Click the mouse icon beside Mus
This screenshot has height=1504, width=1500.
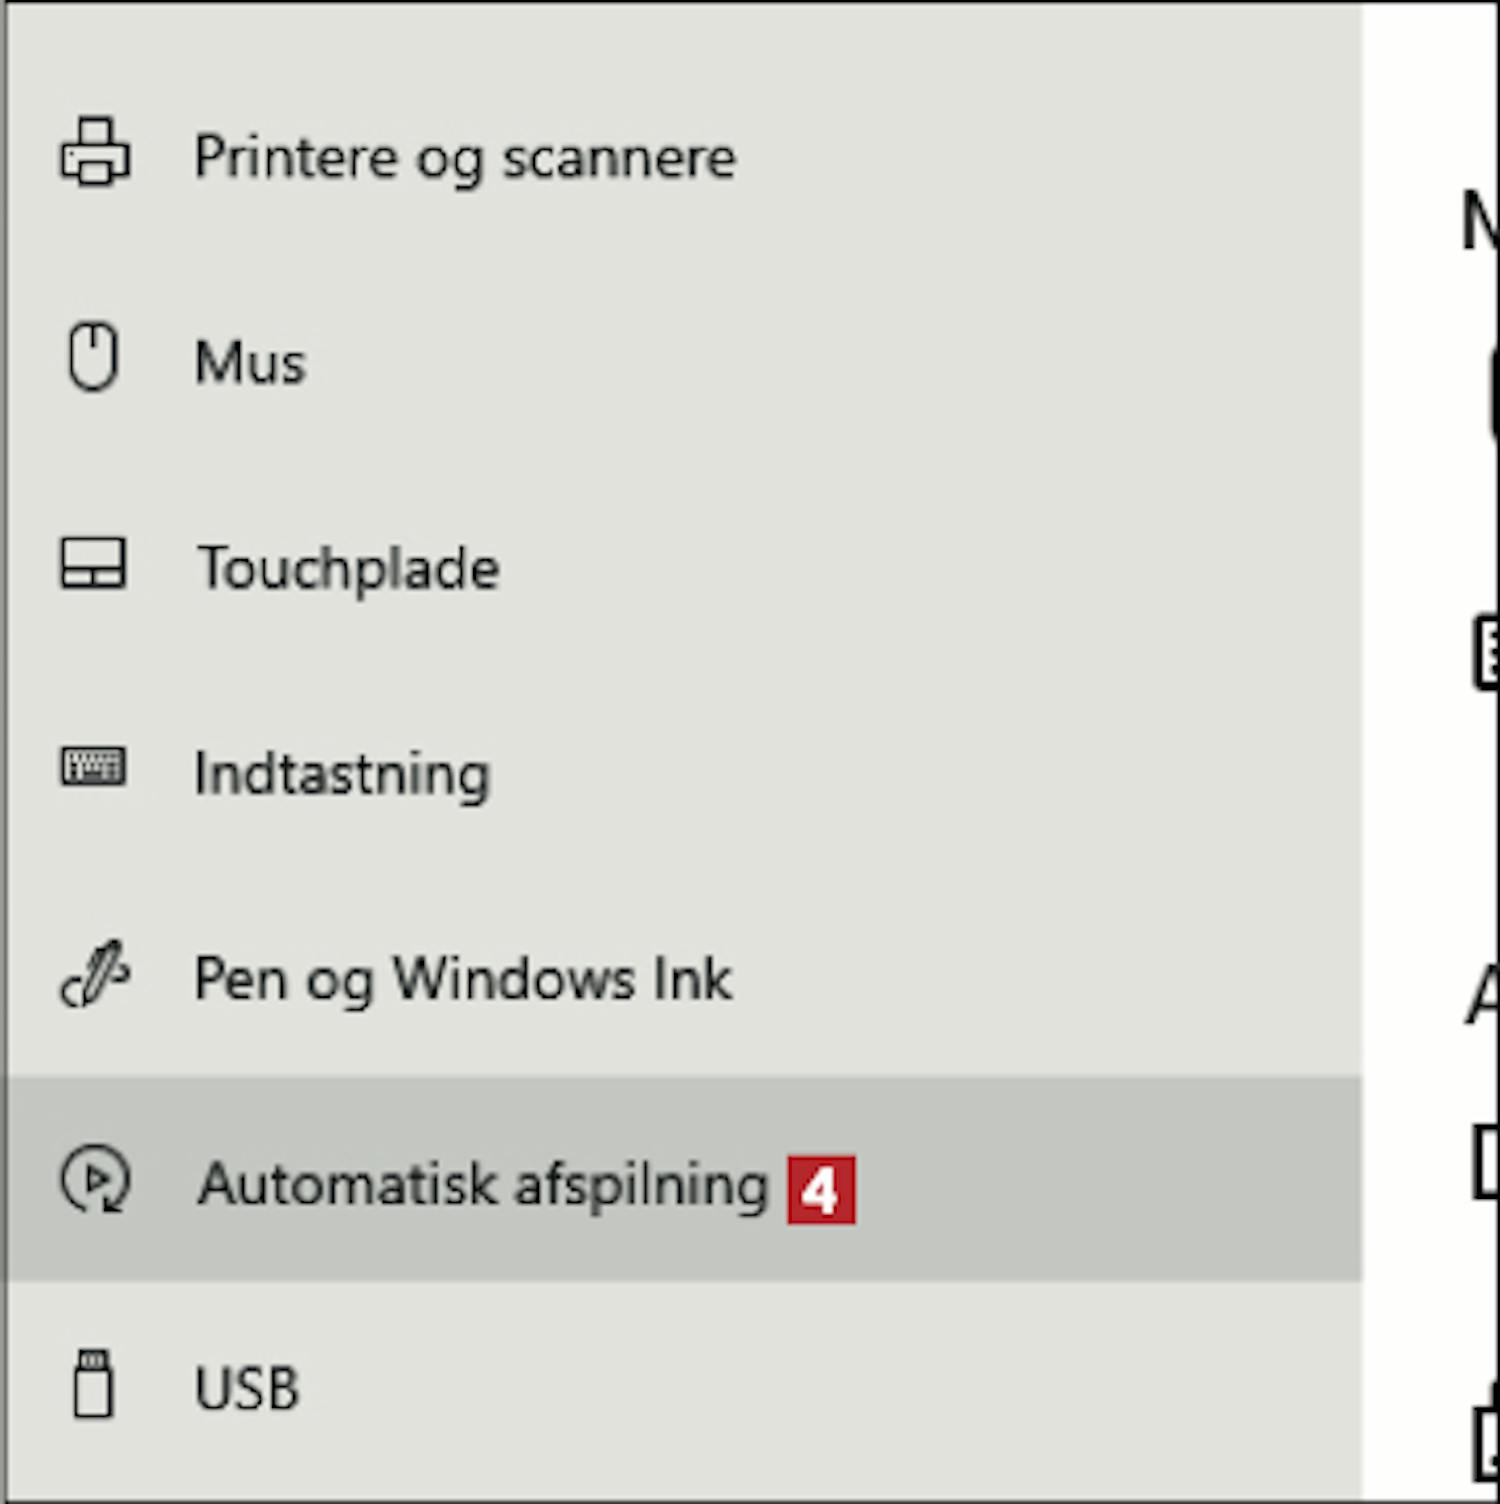coord(93,357)
